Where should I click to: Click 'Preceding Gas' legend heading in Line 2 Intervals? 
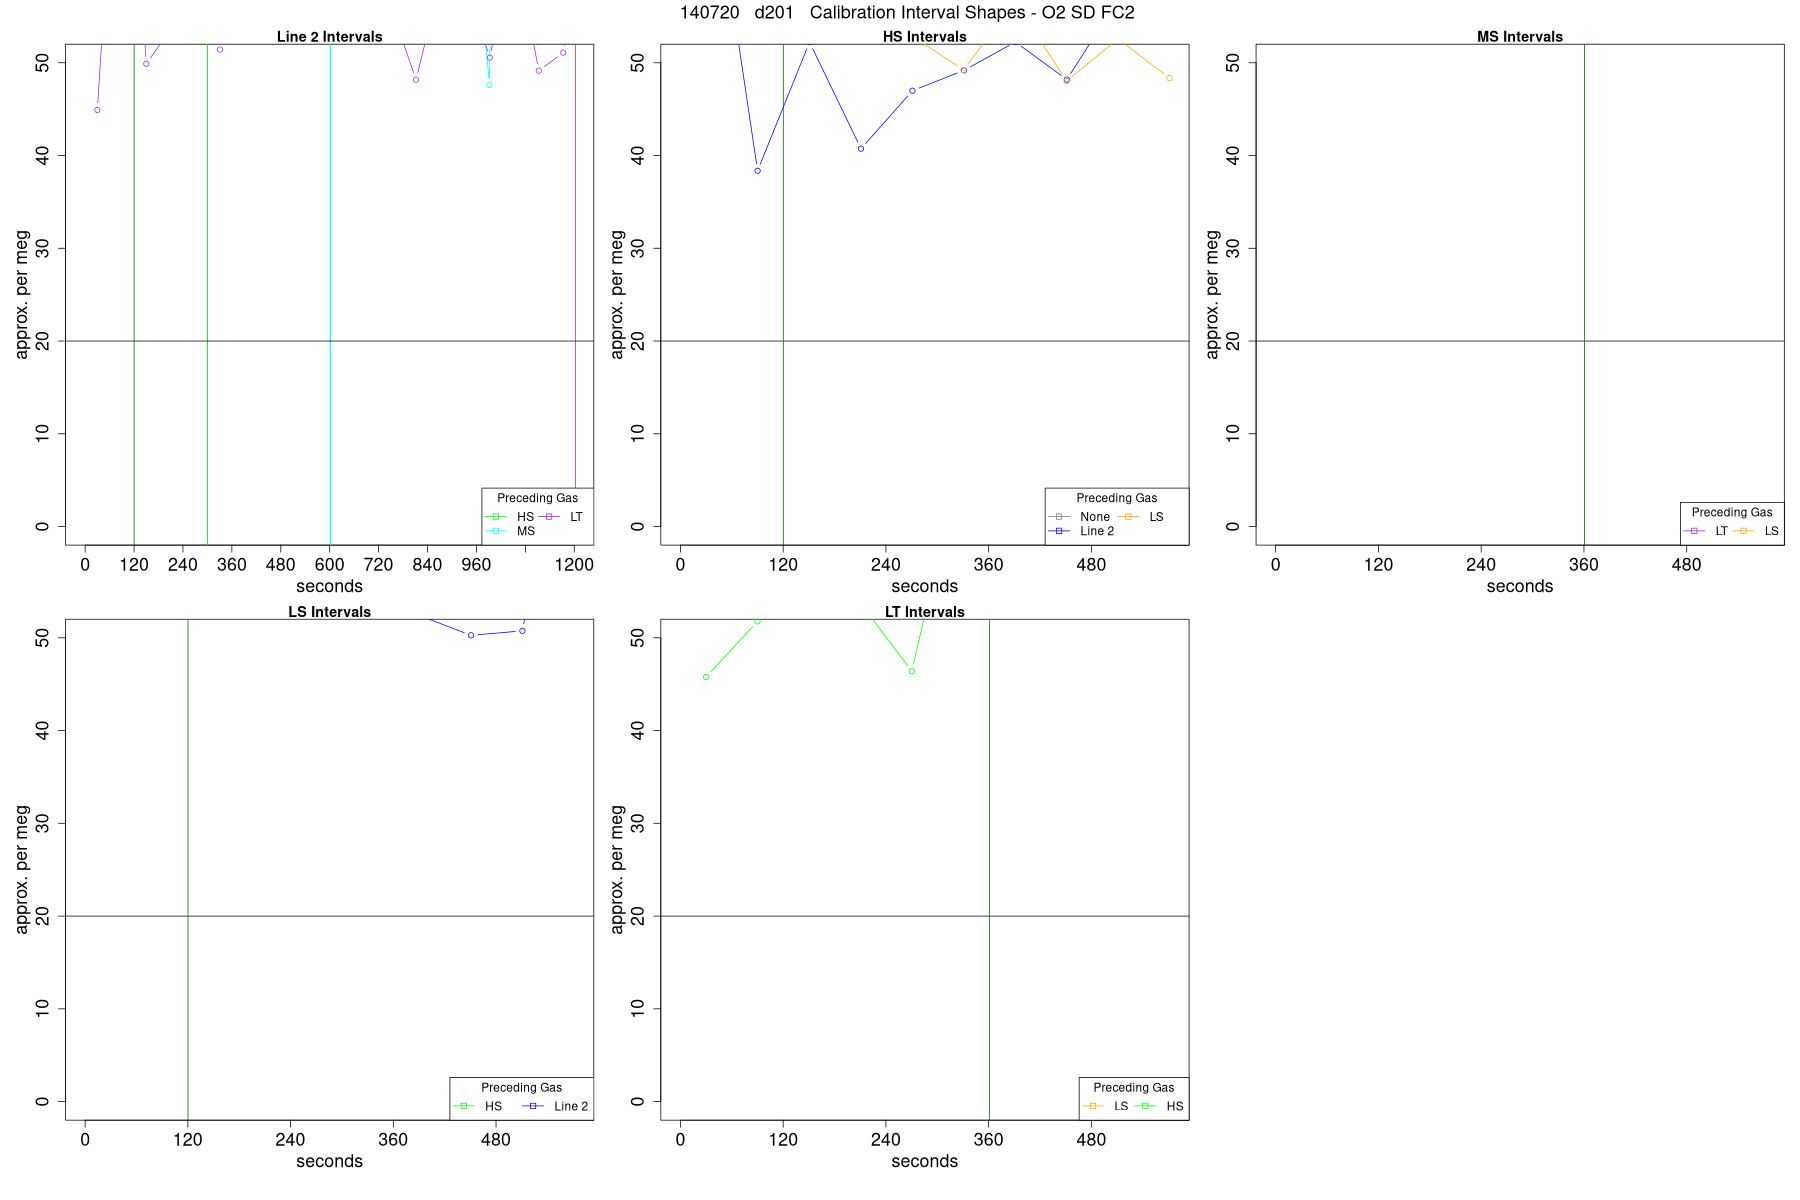point(537,498)
